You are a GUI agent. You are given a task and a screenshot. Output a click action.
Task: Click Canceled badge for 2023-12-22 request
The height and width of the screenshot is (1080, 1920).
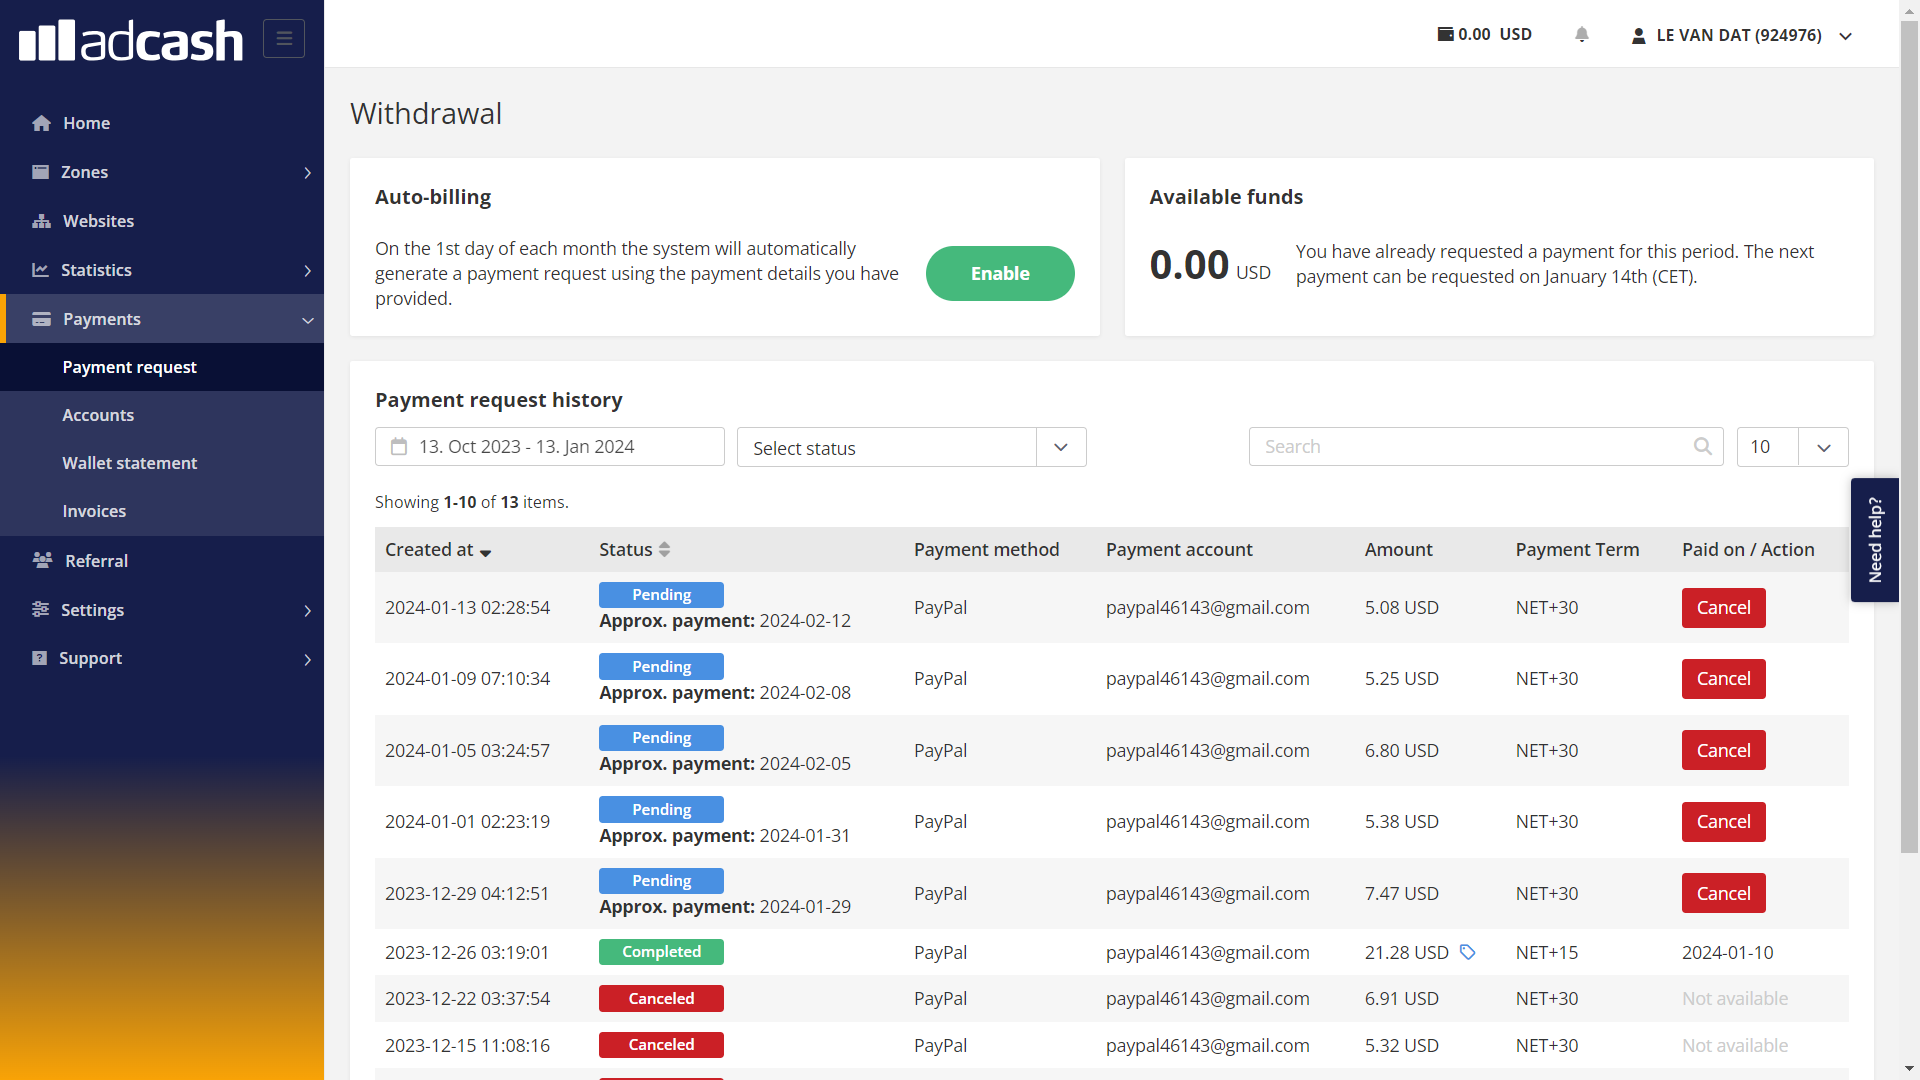(x=661, y=999)
